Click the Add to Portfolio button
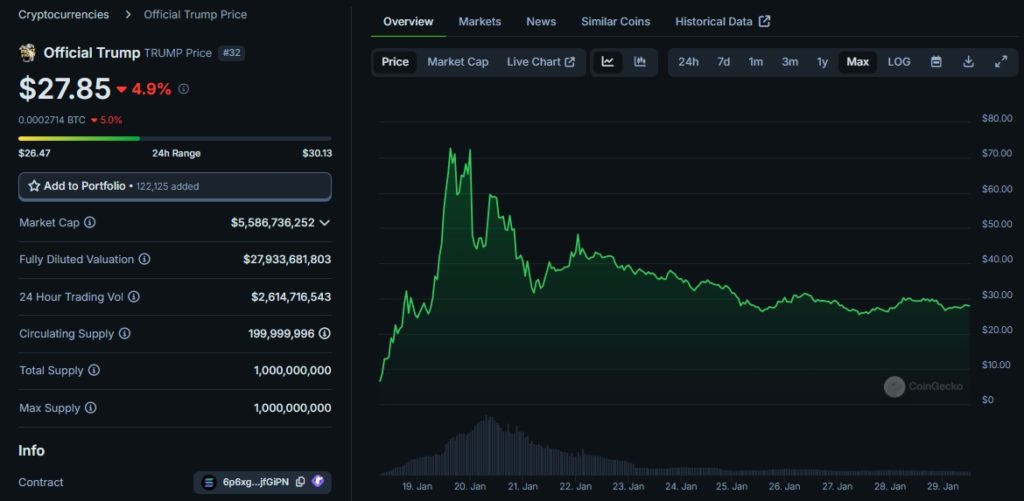The height and width of the screenshot is (501, 1024). pyautogui.click(x=175, y=186)
